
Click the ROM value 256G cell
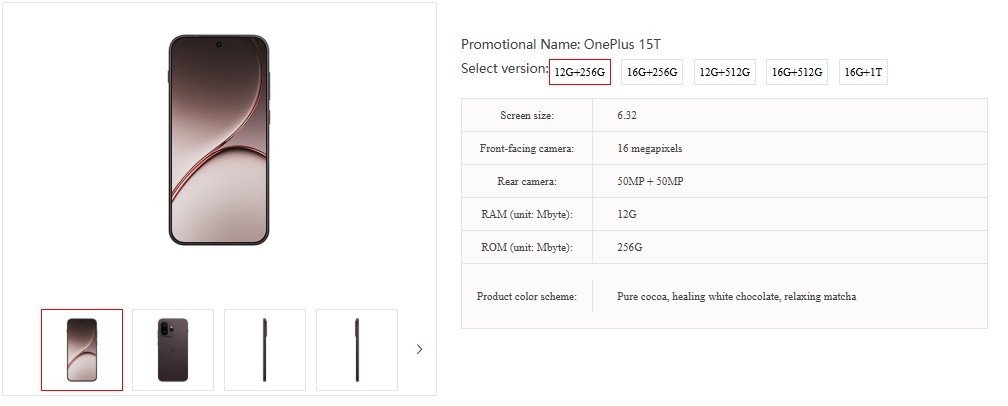click(630, 247)
